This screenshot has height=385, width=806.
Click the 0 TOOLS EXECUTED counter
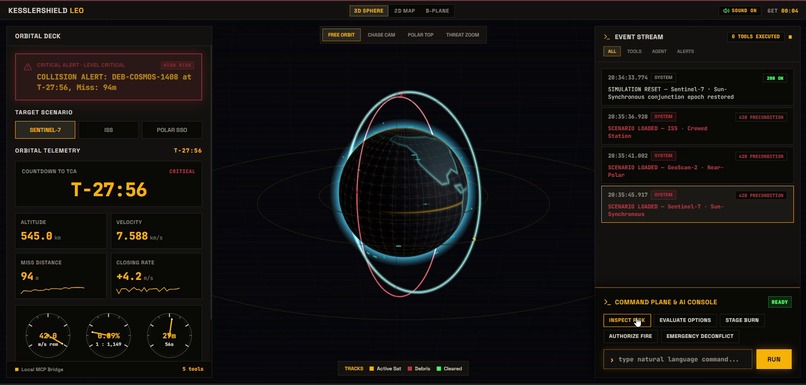(756, 37)
